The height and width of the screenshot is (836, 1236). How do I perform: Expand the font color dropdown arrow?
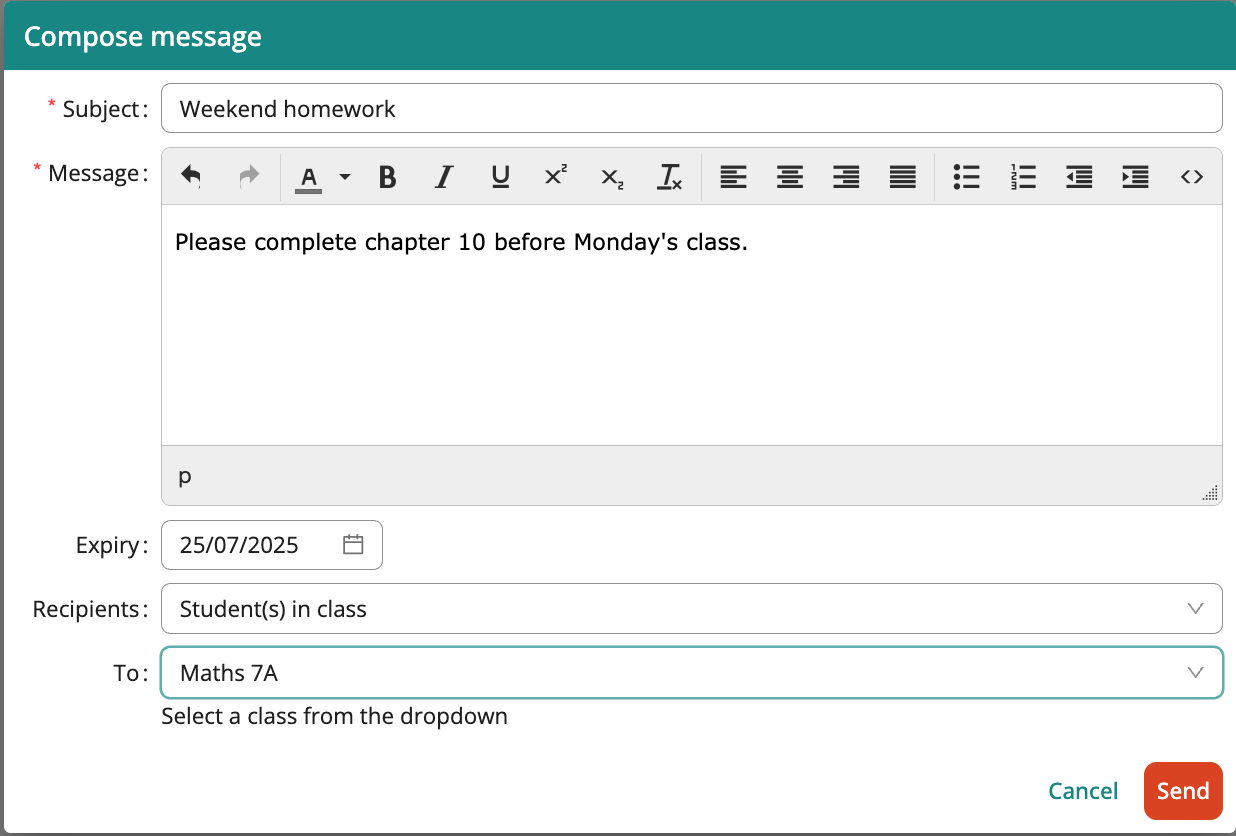point(344,176)
